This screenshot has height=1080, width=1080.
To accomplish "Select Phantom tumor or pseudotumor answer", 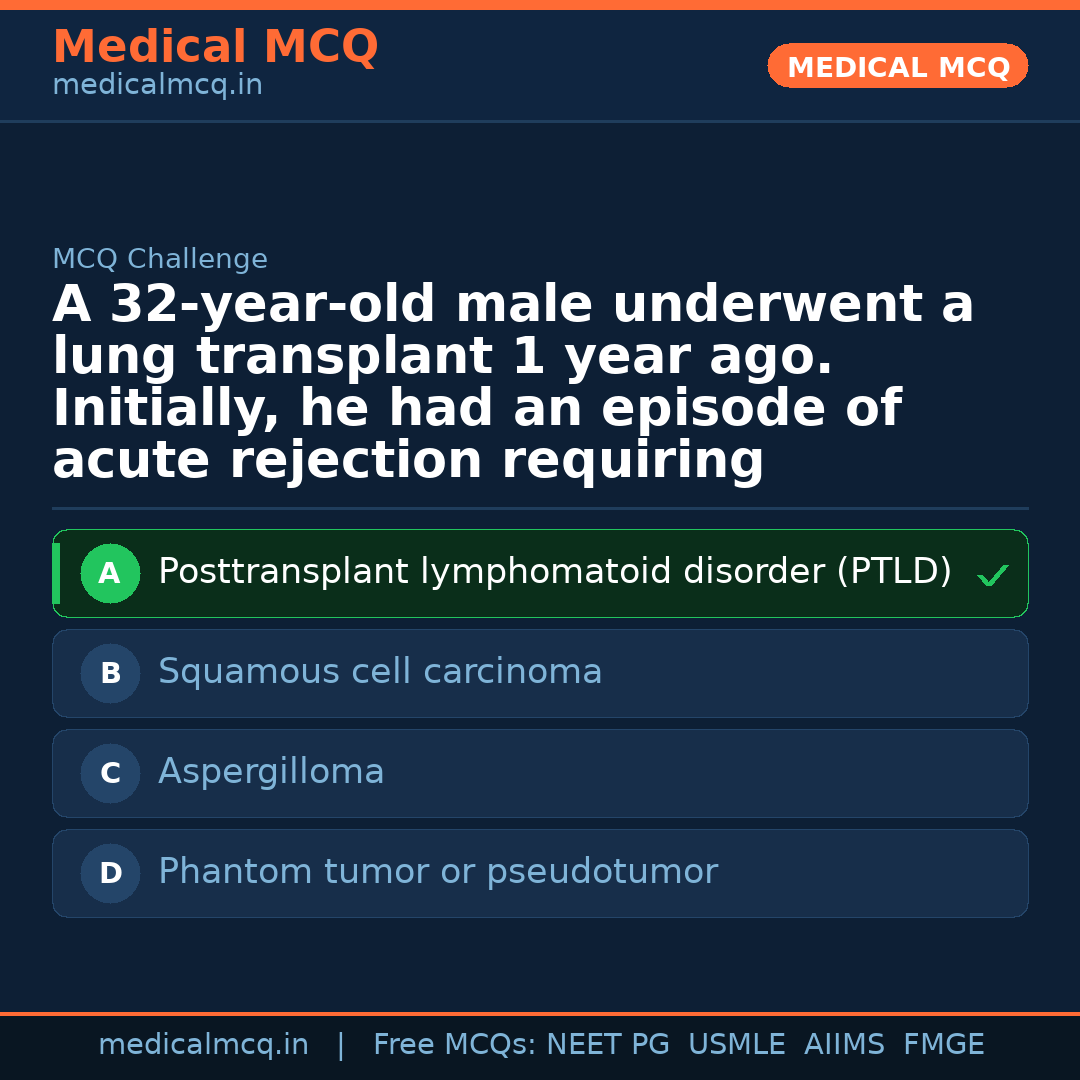I will click(437, 872).
